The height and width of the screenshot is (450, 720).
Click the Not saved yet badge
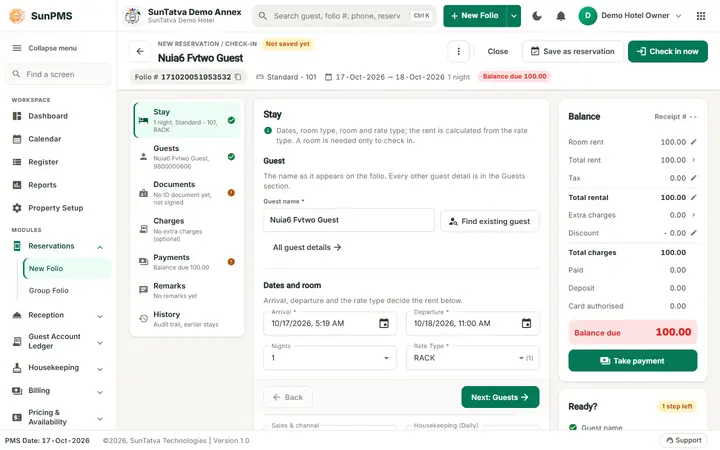tap(287, 44)
